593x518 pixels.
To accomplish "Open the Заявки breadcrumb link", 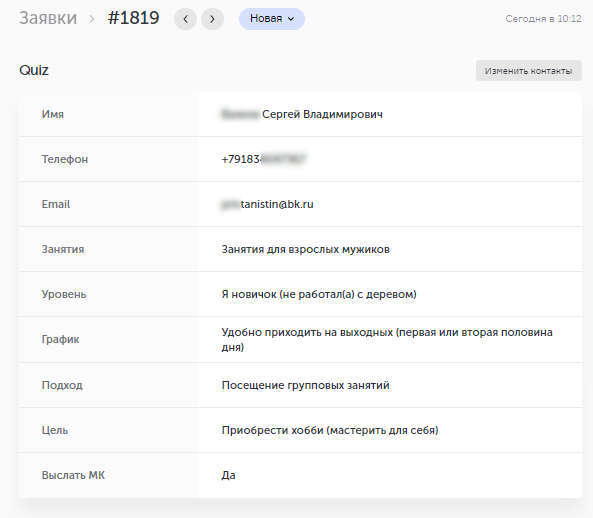I will pyautogui.click(x=48, y=18).
